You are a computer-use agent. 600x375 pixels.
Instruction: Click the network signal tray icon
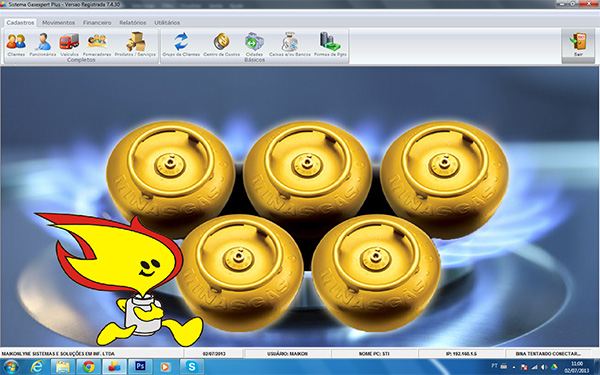click(x=534, y=367)
